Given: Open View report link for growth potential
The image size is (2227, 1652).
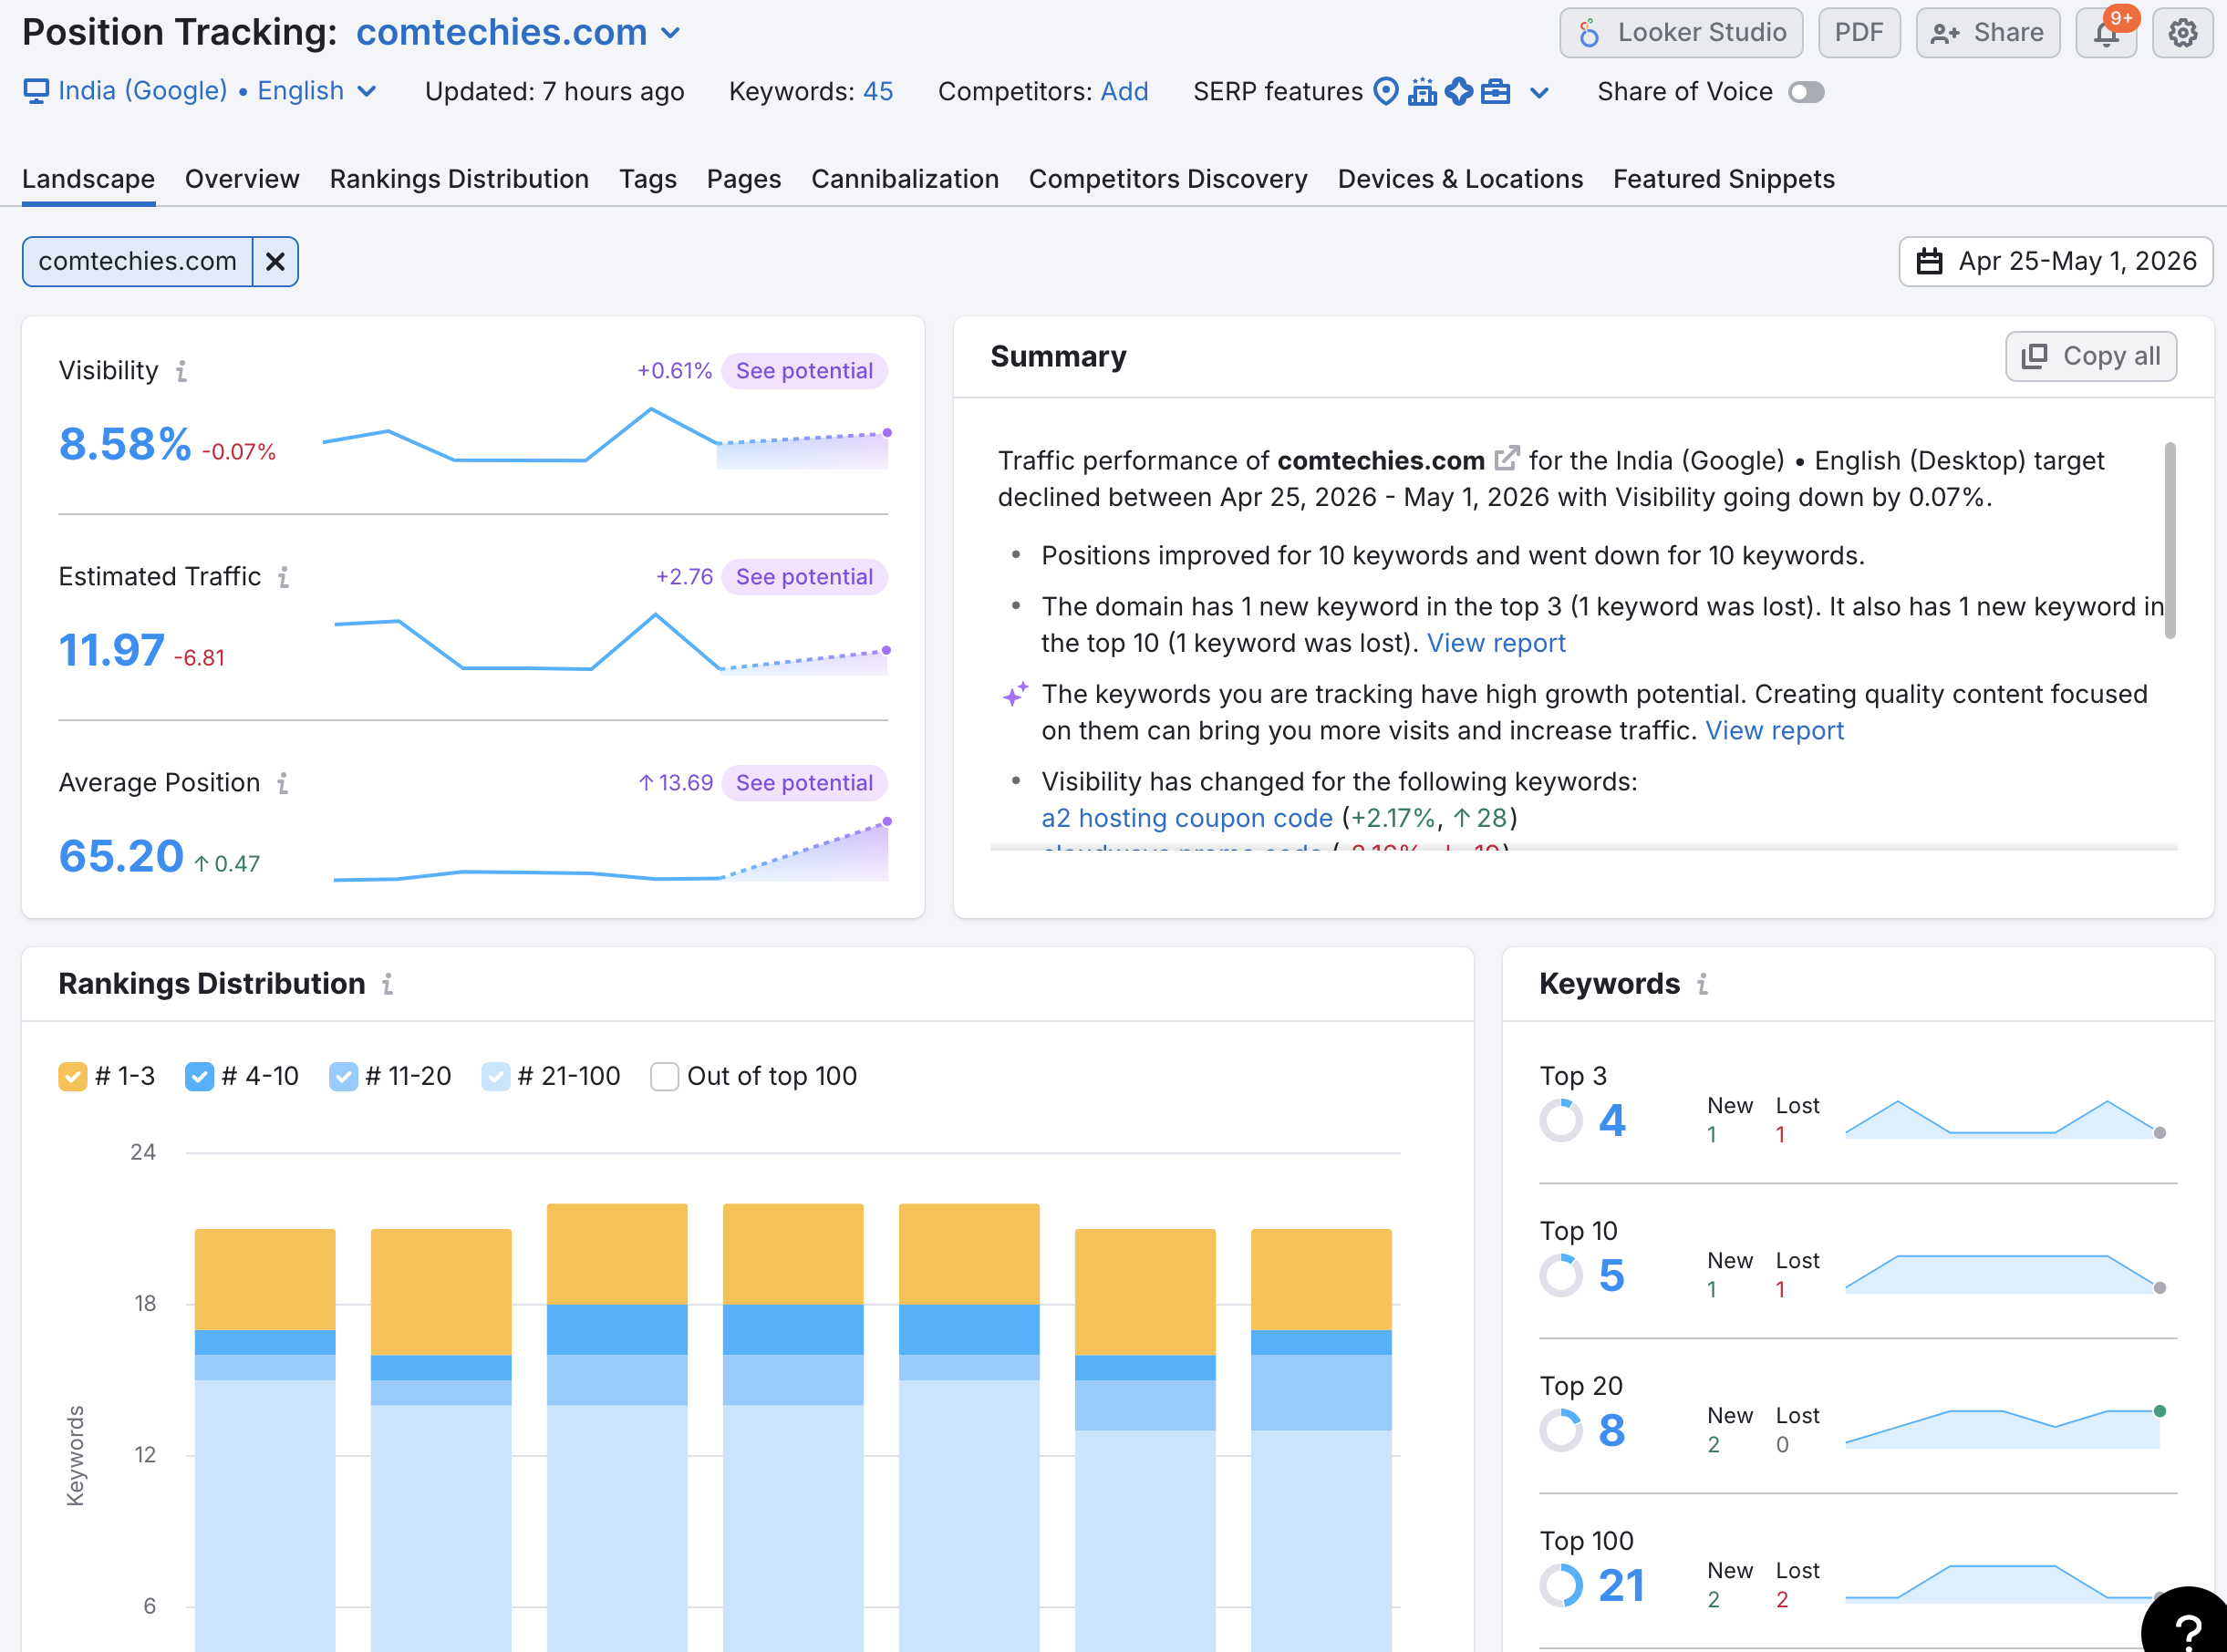Looking at the screenshot, I should point(1774,731).
